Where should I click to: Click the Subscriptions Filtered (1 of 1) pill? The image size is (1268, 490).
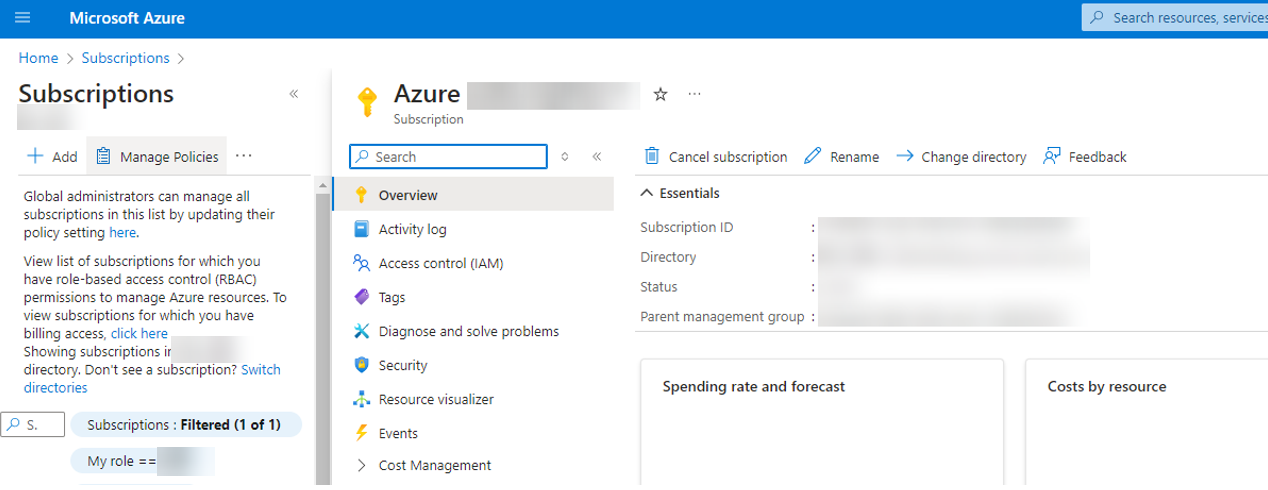pyautogui.click(x=185, y=425)
